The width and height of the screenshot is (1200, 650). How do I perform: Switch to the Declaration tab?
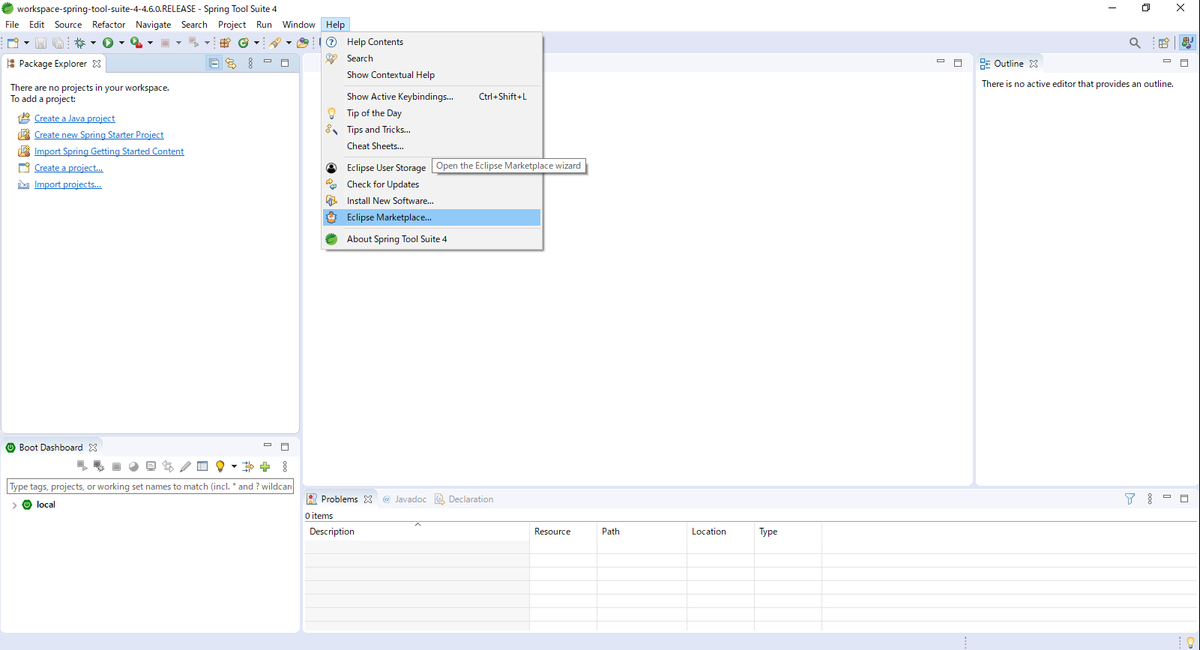coord(464,499)
